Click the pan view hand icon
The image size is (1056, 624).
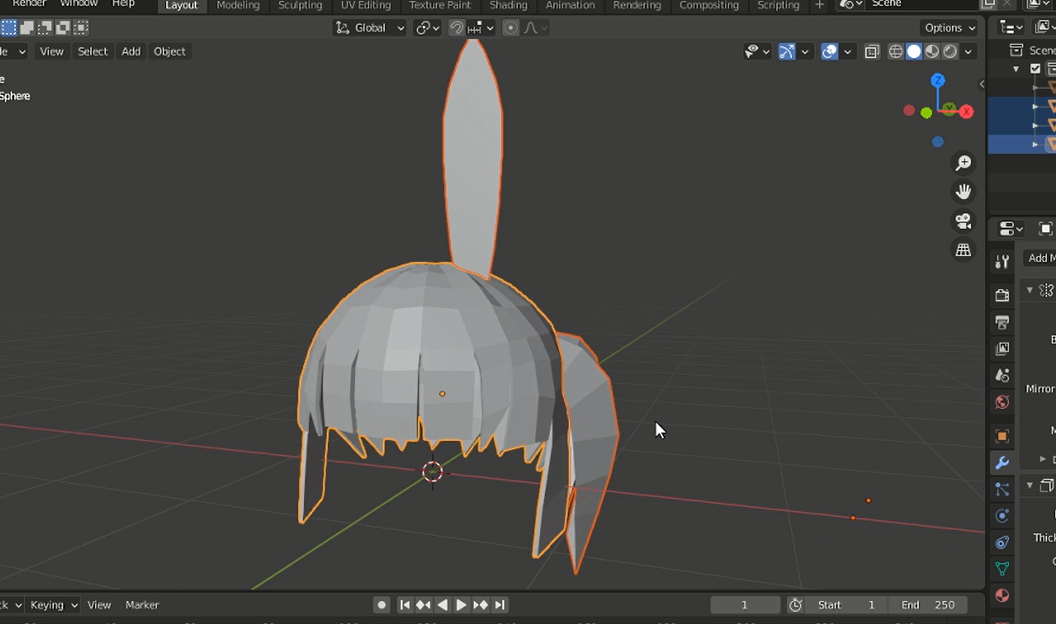[964, 192]
